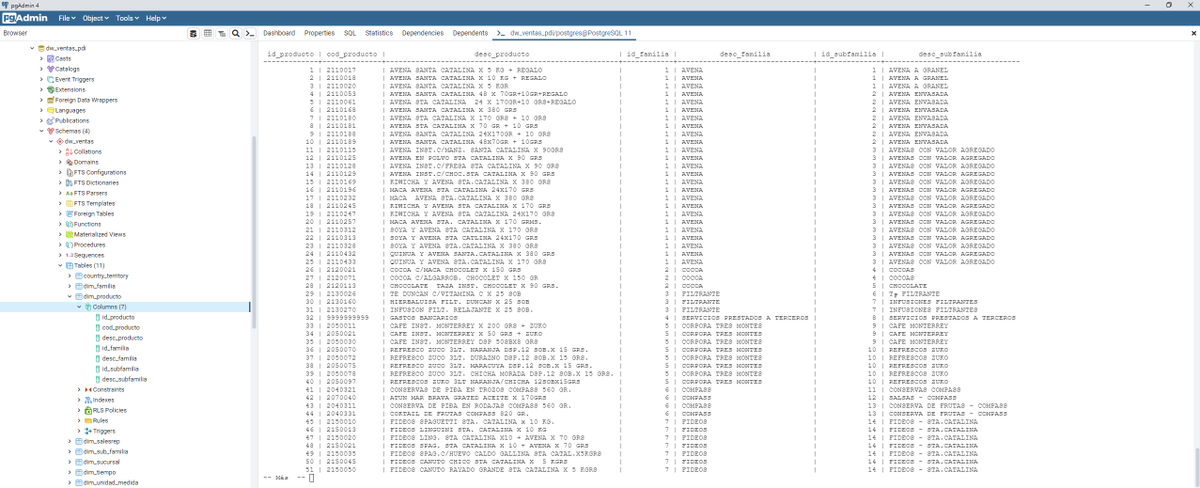Image resolution: width=1200 pixels, height=488 pixels.
Task: Select the dim_sub_familia table in tree
Action: [106, 451]
